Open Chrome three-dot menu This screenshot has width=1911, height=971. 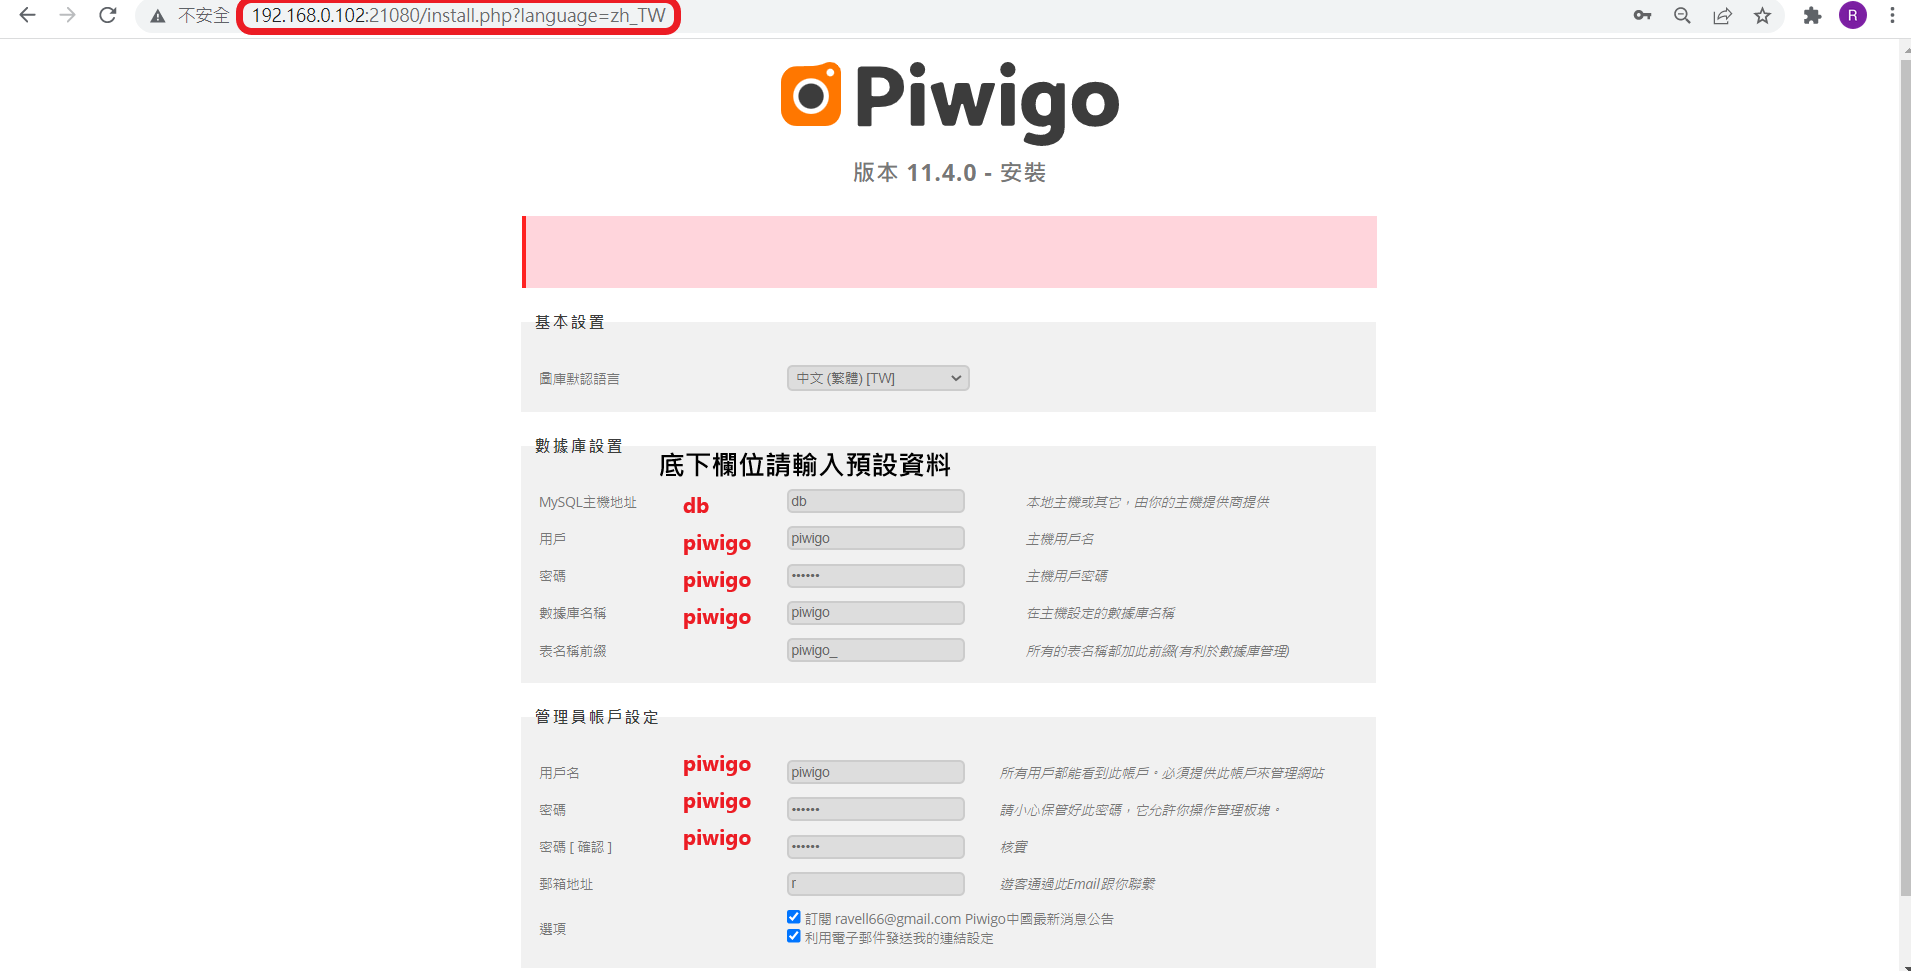tap(1892, 16)
